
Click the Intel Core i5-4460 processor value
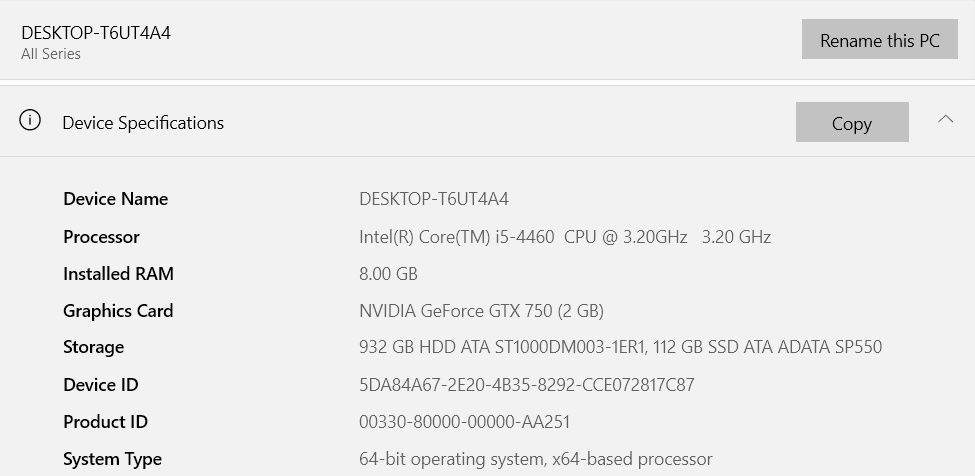tap(565, 237)
